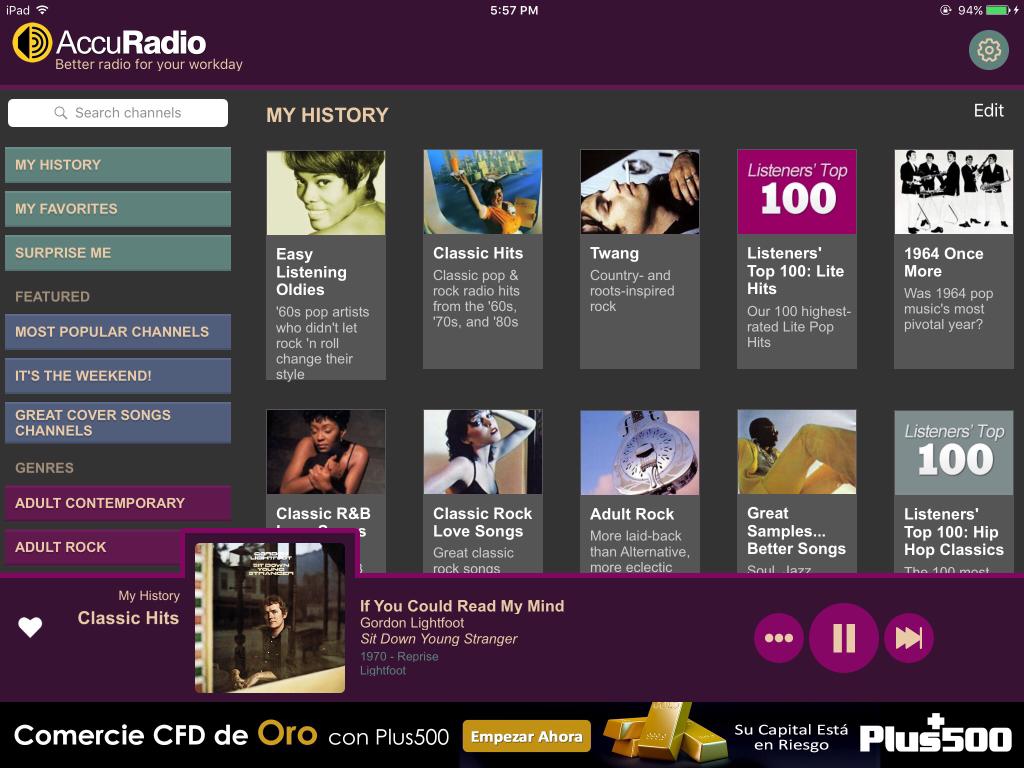Open the Plus500 logo in the ad
Viewport: 1024px width, 768px height.
(935, 735)
